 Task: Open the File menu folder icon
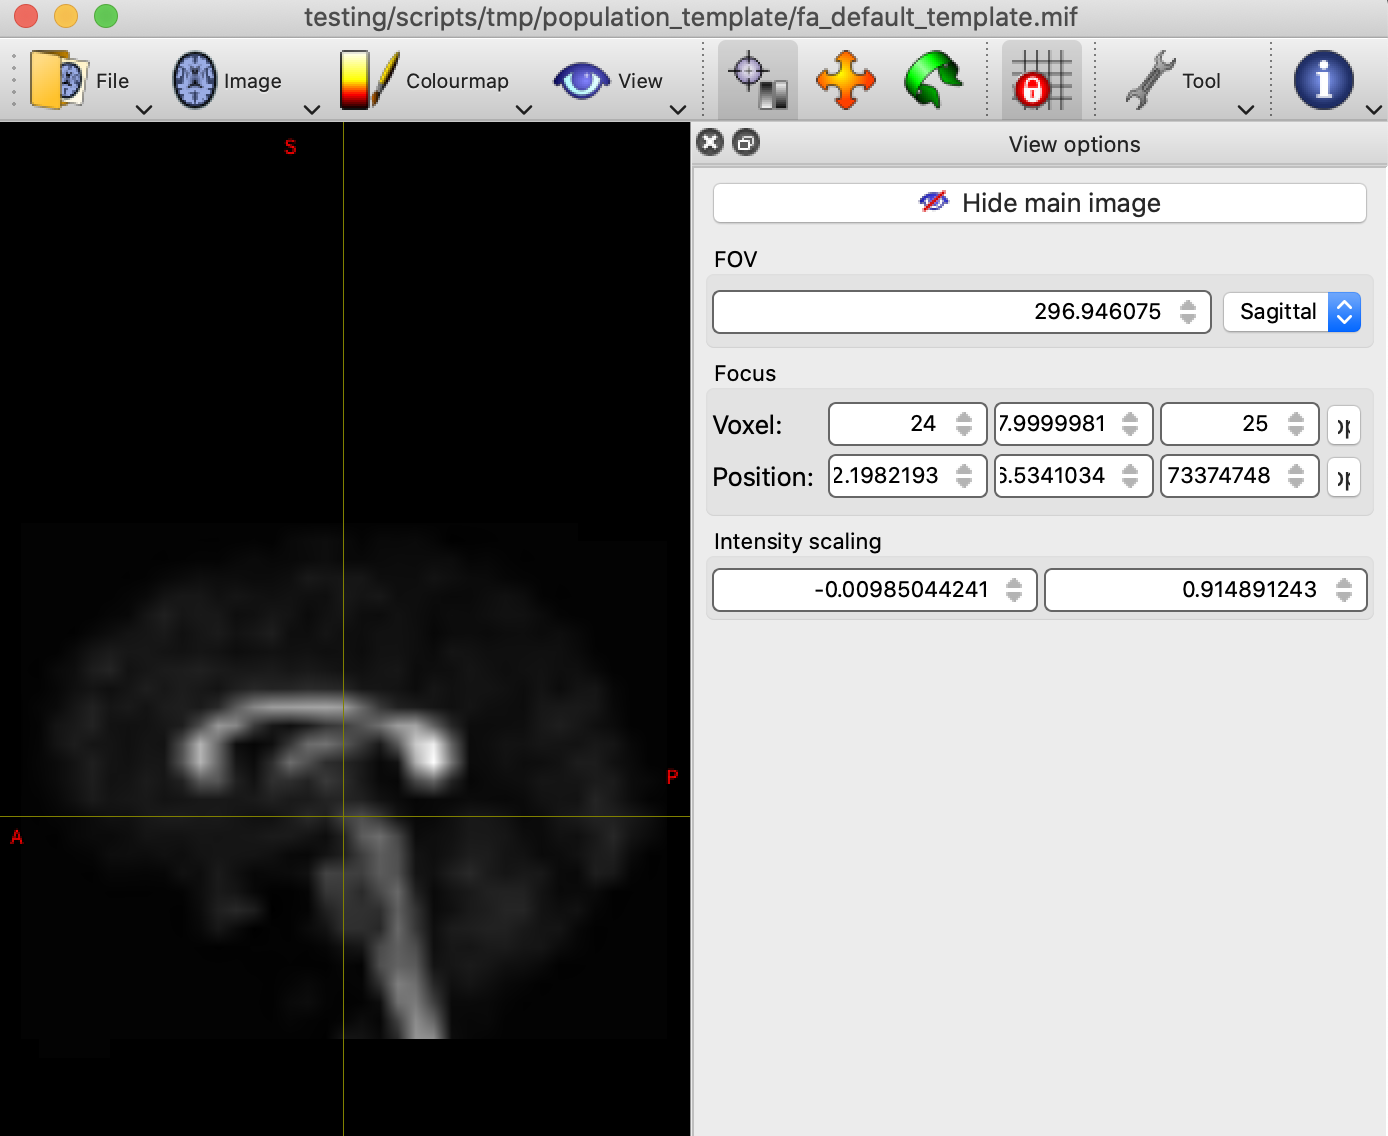59,80
